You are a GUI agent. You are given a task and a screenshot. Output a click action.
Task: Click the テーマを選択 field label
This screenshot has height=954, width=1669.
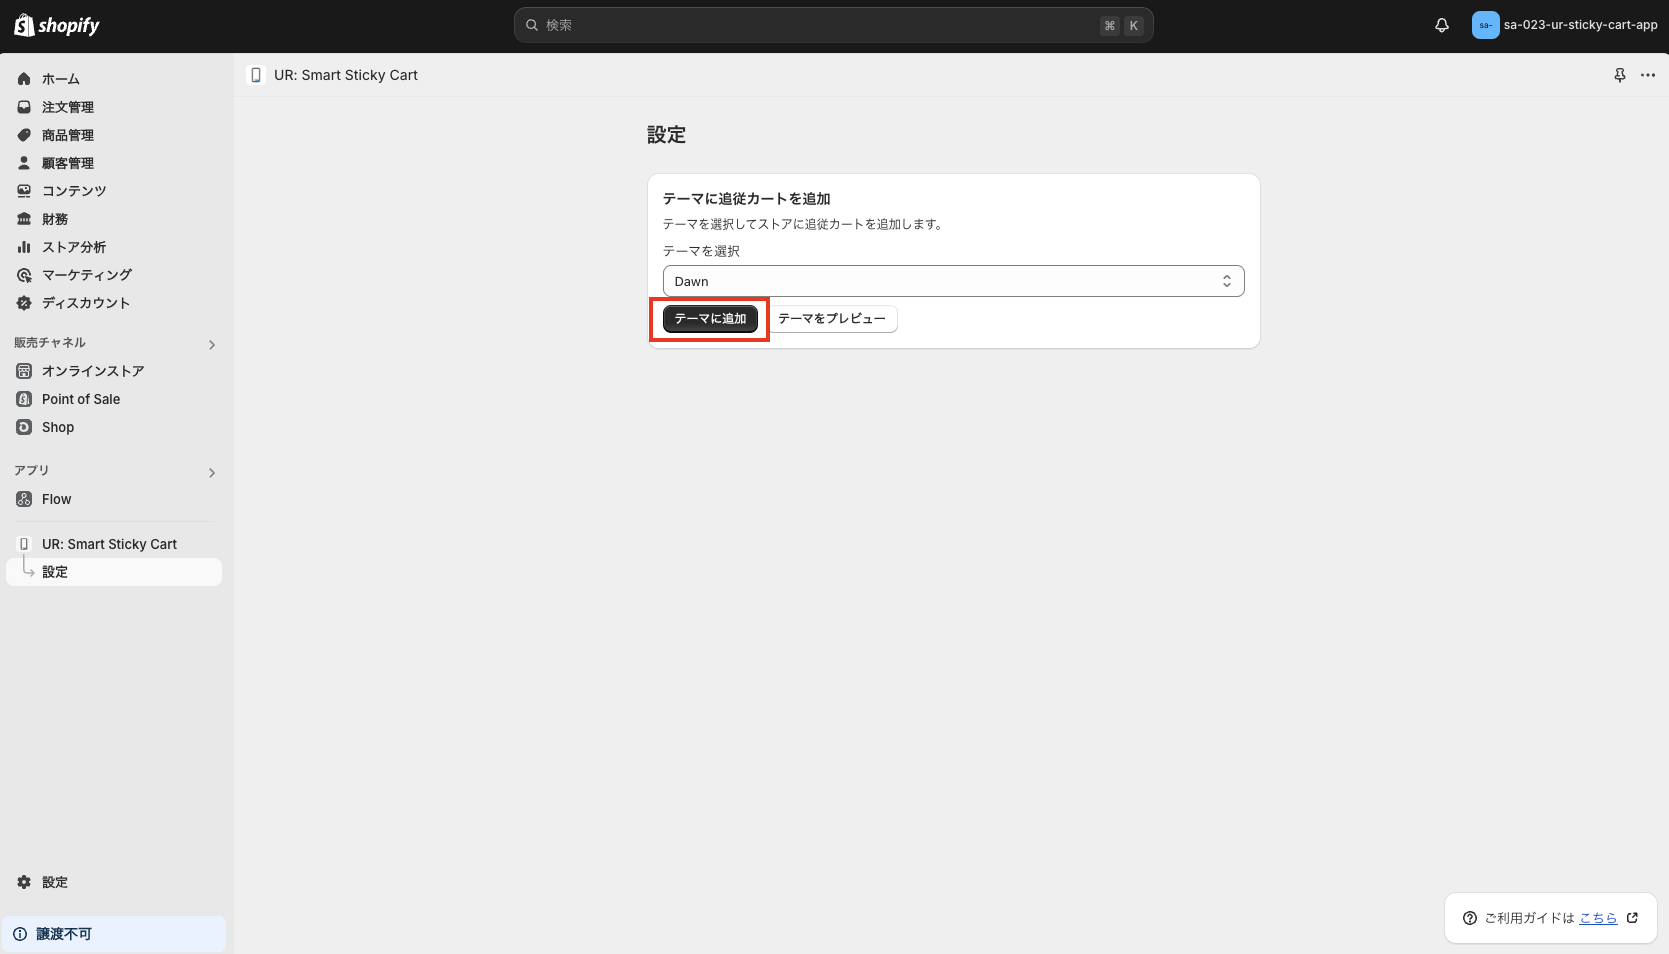[x=701, y=251]
